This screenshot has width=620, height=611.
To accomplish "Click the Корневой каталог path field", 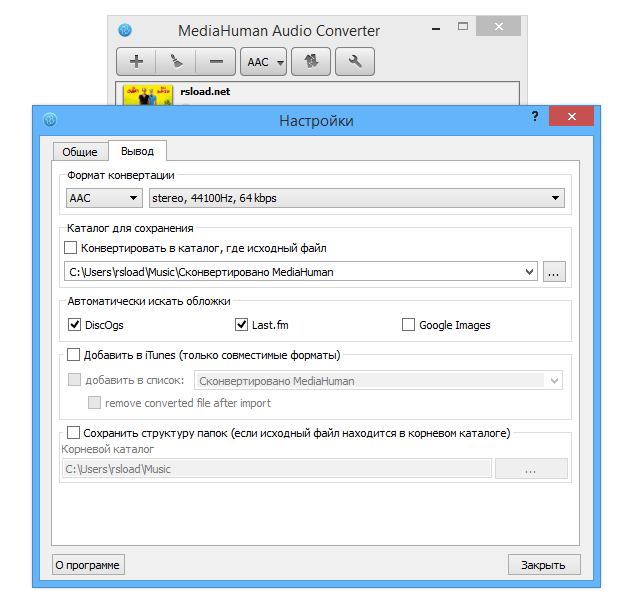I will point(277,469).
